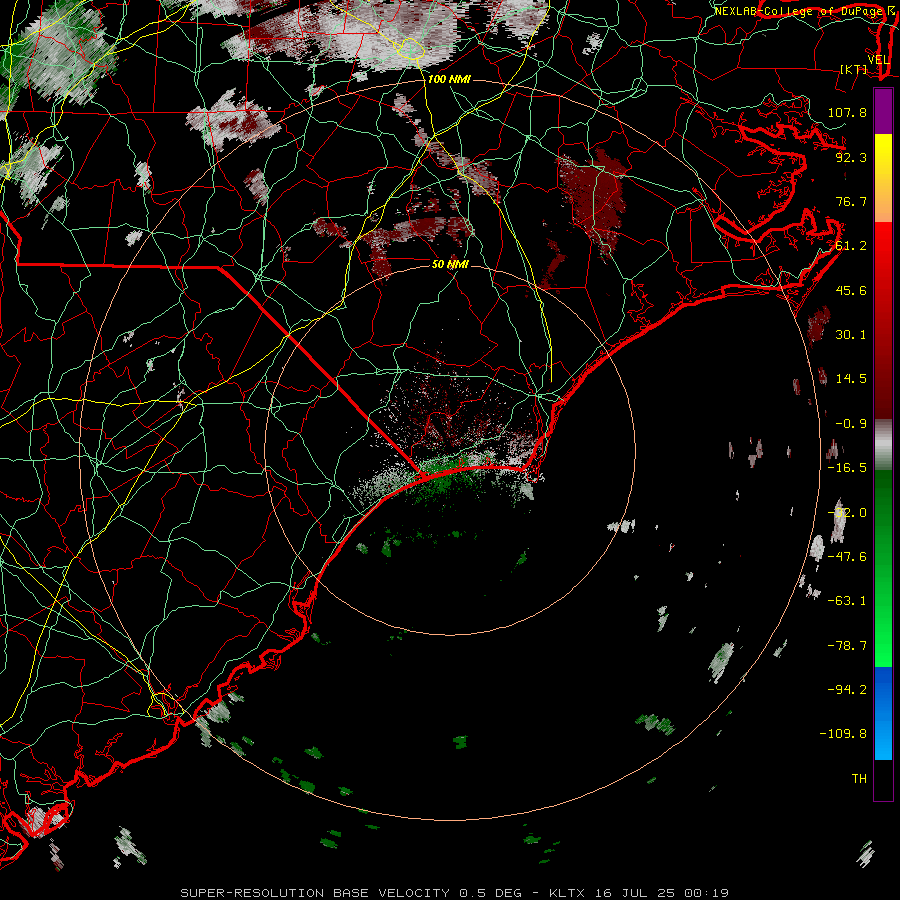Click the 107.8 legend value

pos(847,112)
